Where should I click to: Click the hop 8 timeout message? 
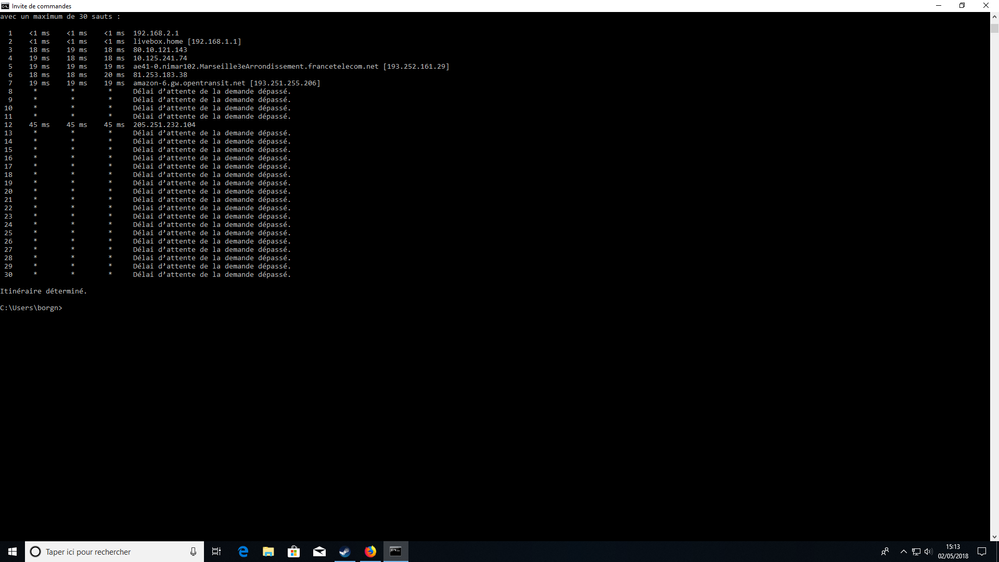212,91
